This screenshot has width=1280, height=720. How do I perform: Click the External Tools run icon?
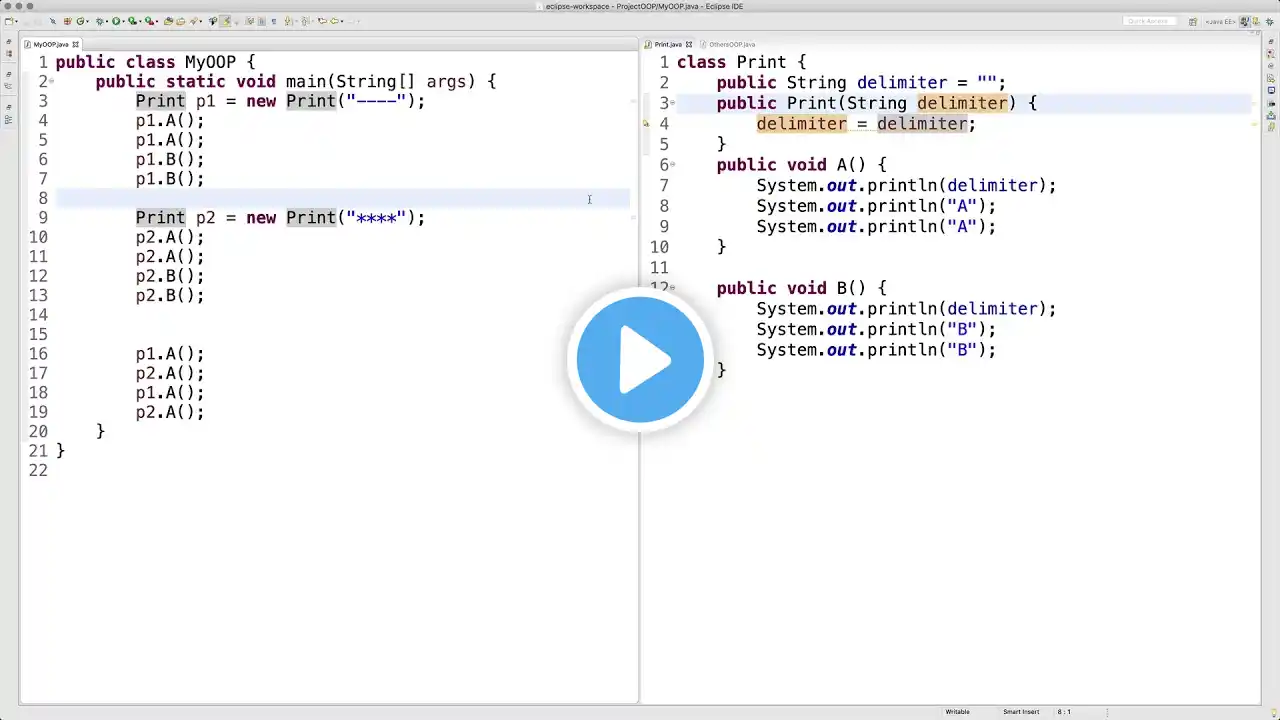point(150,21)
